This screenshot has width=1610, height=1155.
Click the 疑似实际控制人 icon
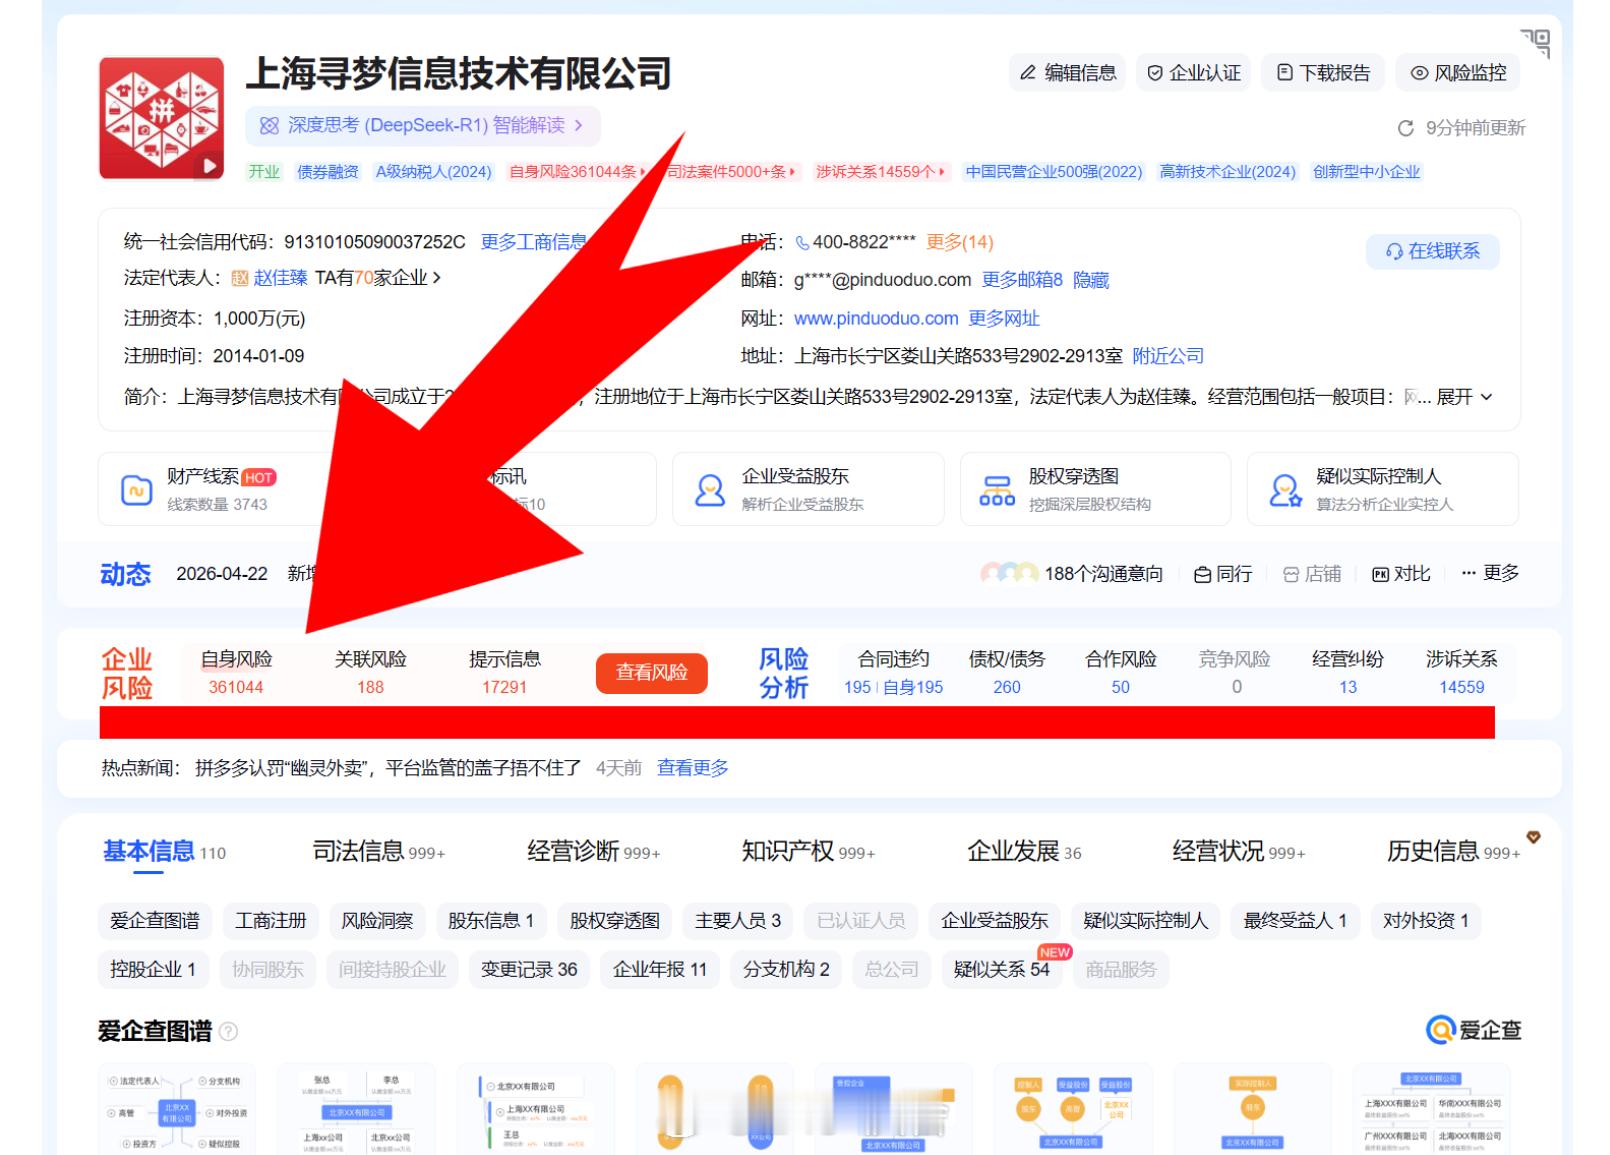[1285, 490]
